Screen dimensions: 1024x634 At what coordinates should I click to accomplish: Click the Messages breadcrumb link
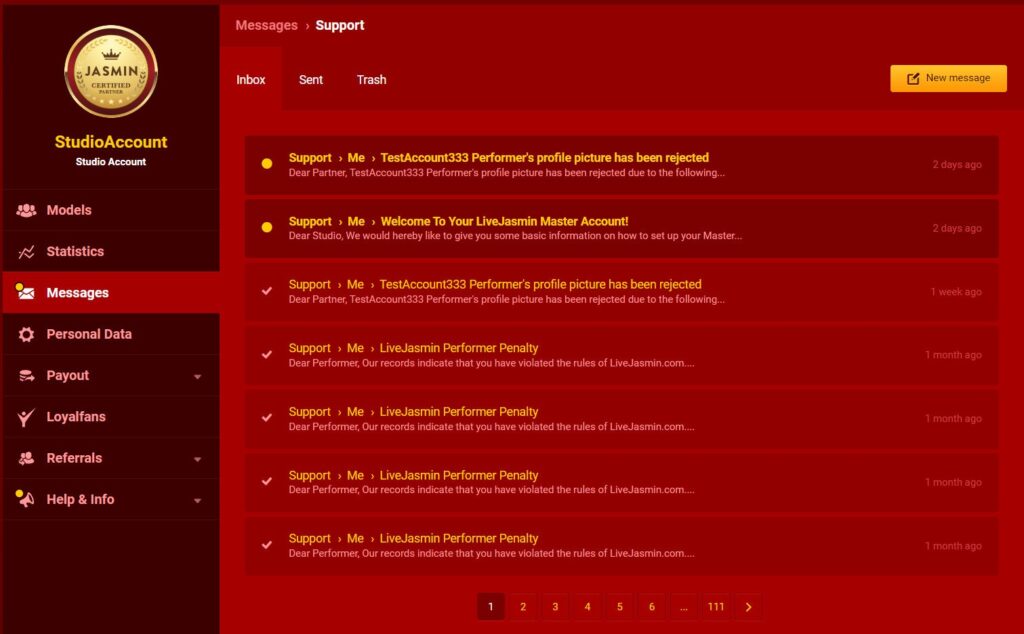click(x=266, y=25)
